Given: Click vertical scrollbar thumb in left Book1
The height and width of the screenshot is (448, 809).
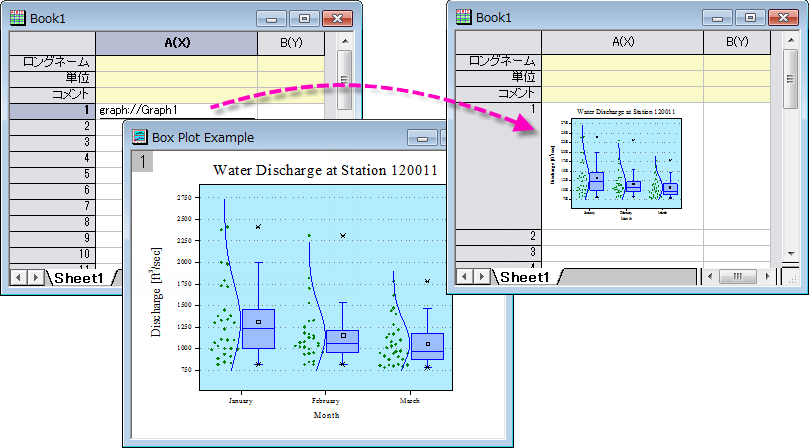Looking at the screenshot, I should tap(345, 80).
